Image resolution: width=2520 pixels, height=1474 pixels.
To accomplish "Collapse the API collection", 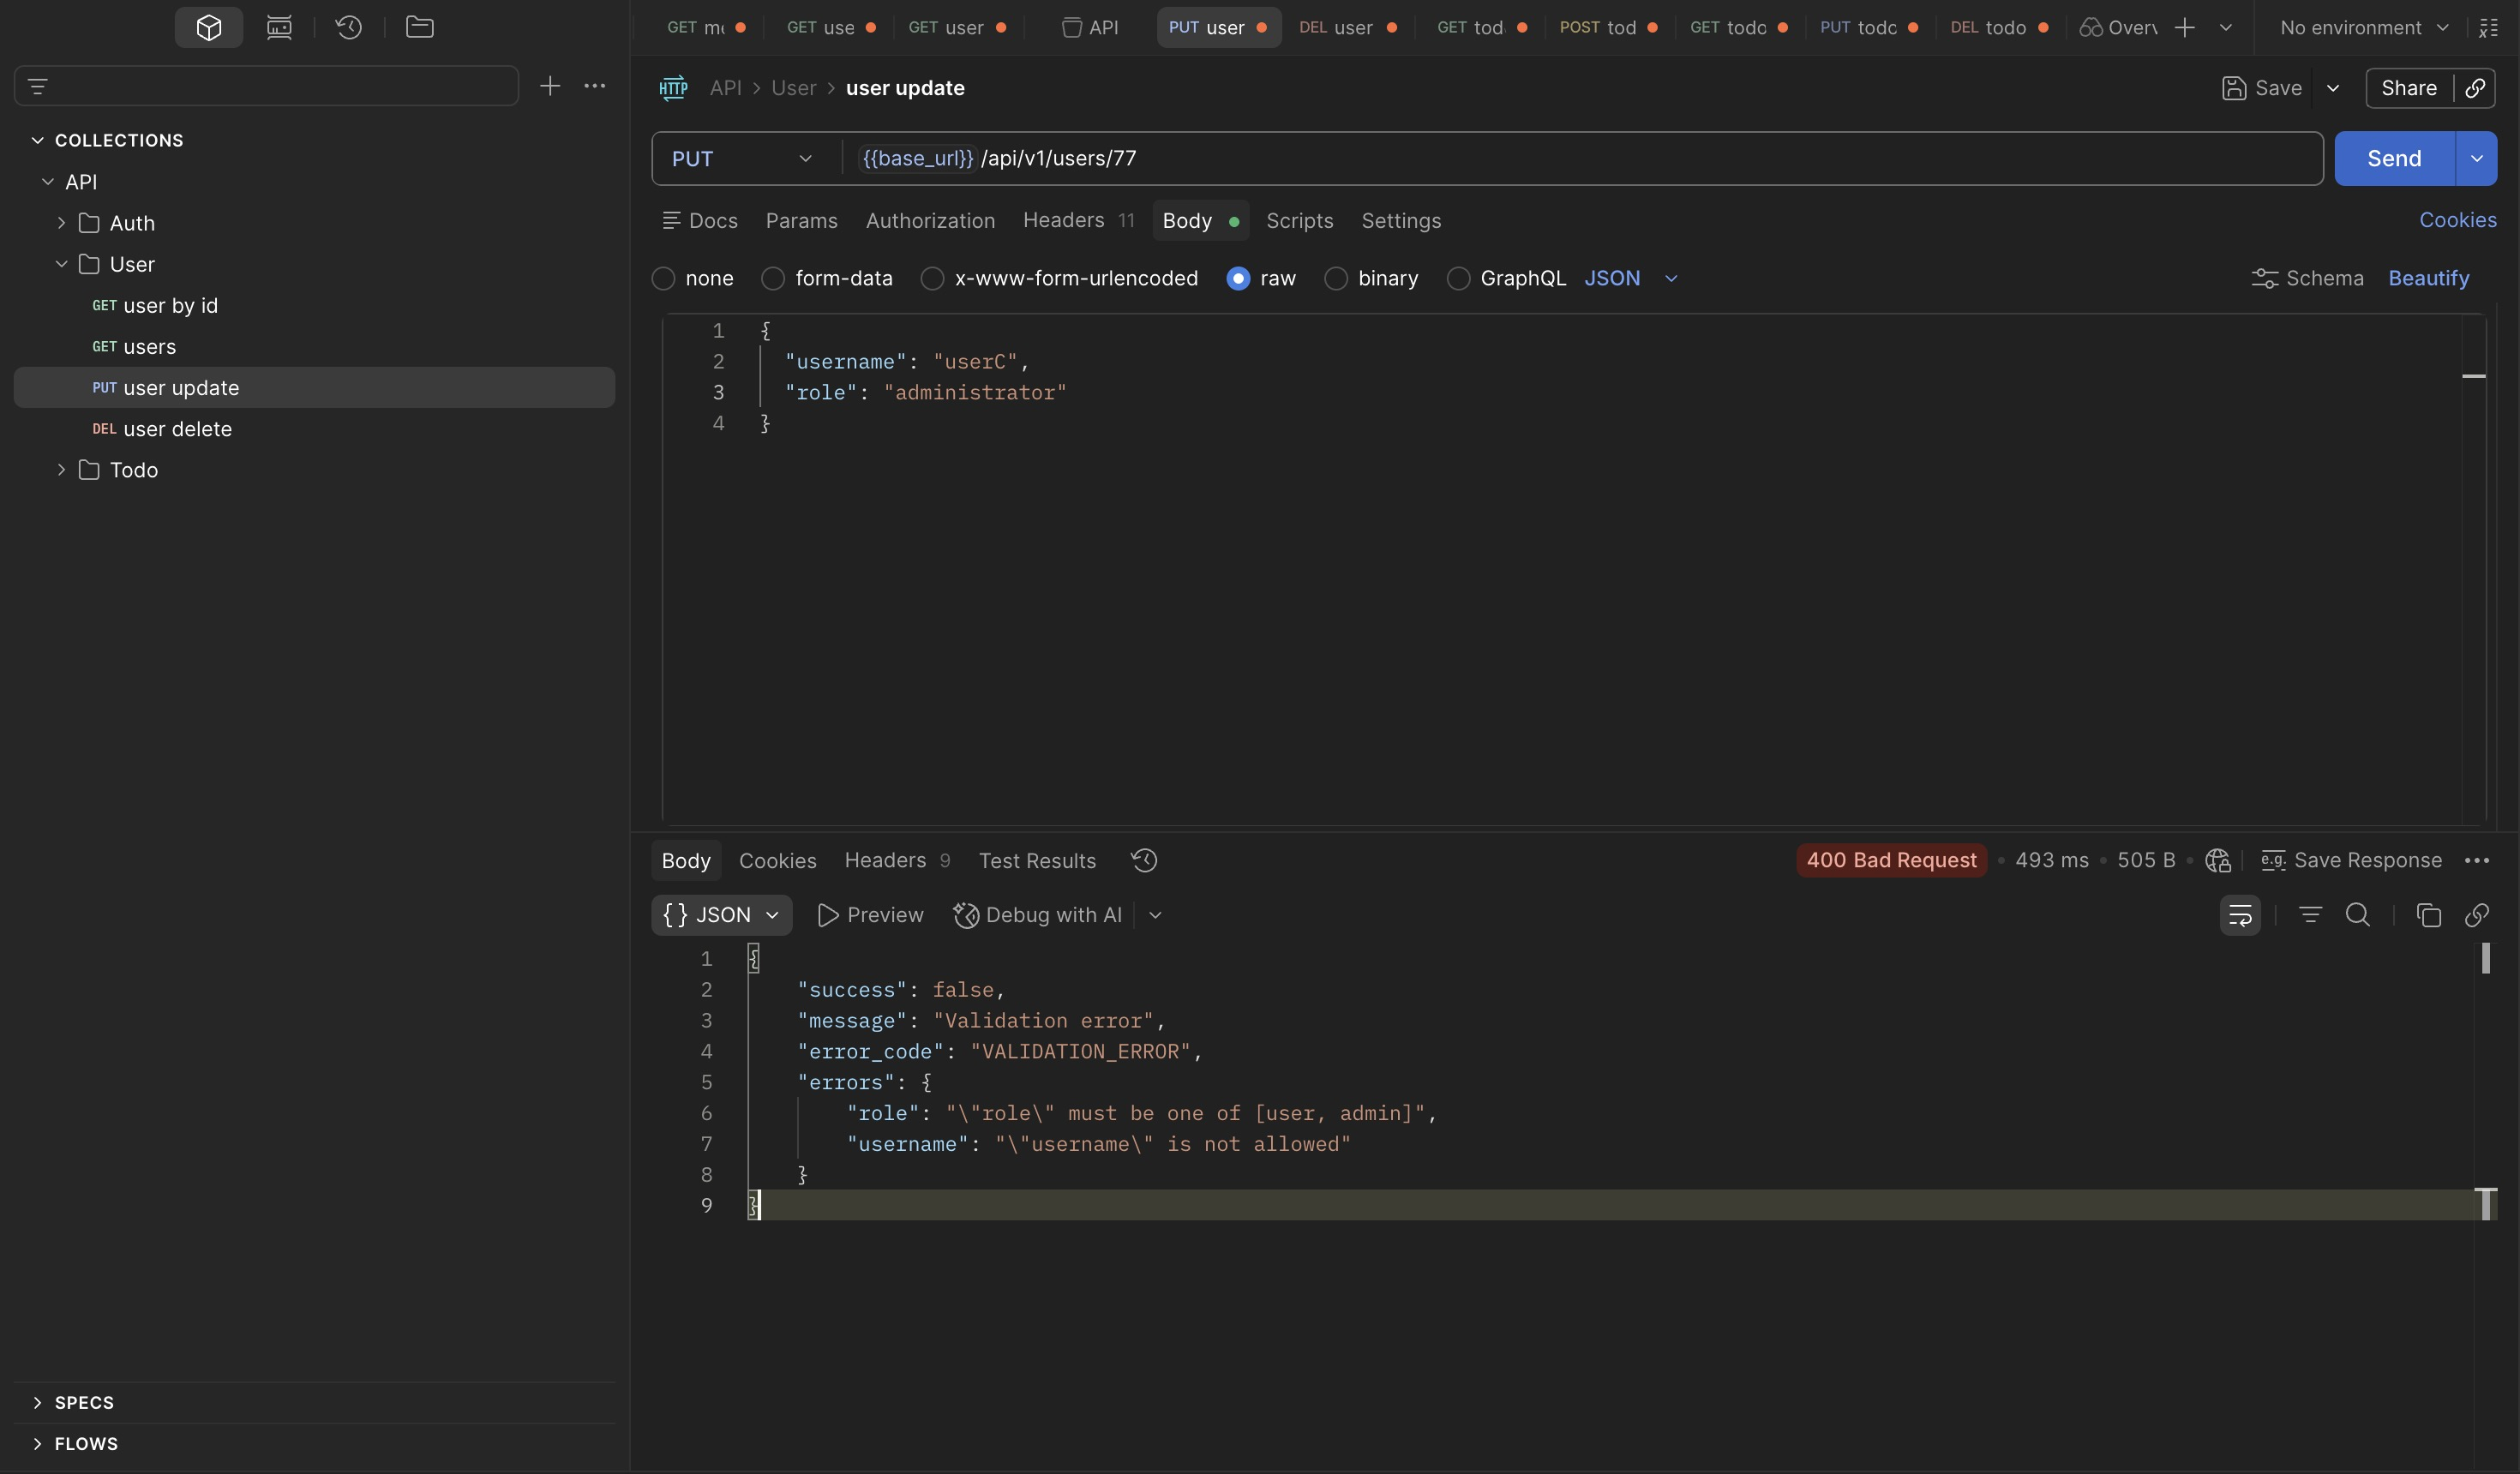I will click(x=48, y=182).
